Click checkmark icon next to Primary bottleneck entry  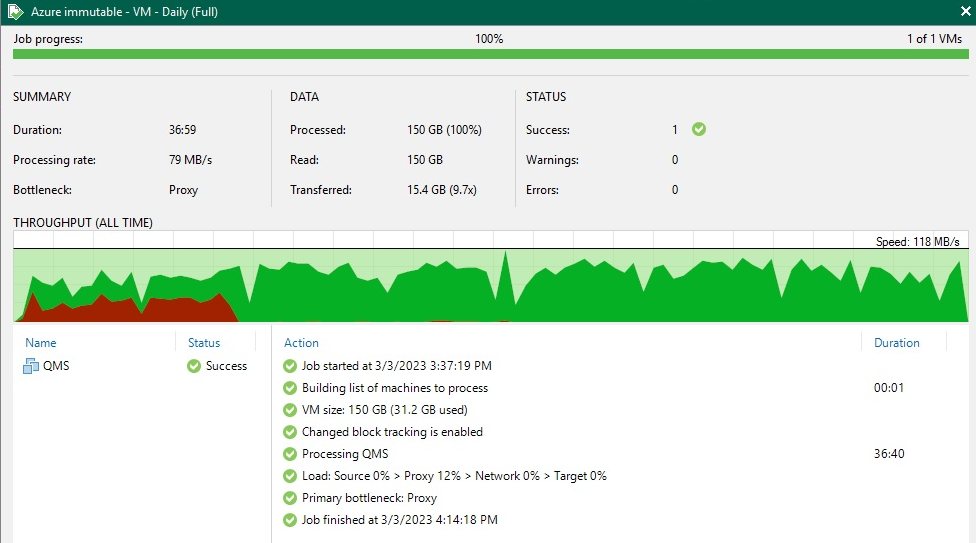coord(289,498)
